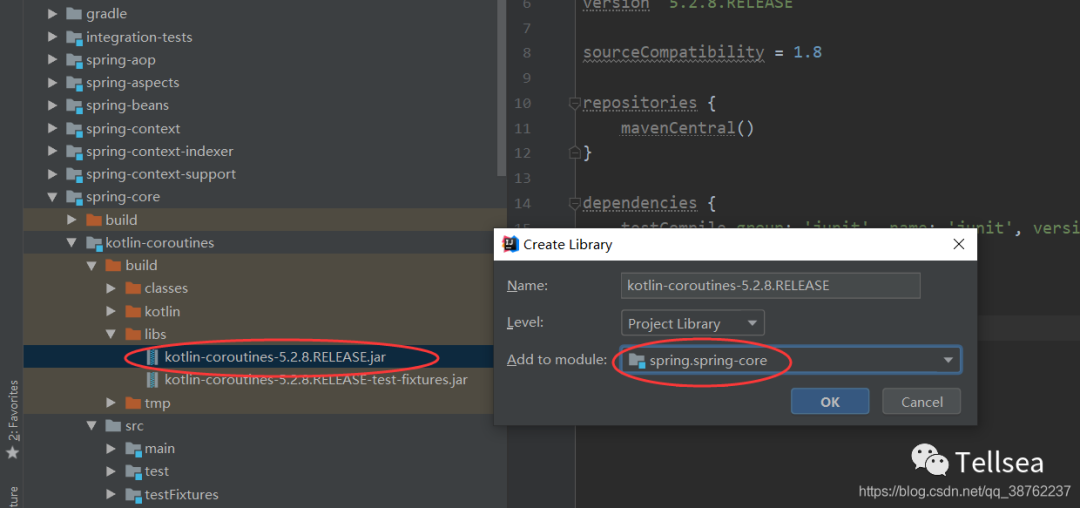The width and height of the screenshot is (1080, 508).
Task: Select the spring-context tree item
Action: pyautogui.click(x=133, y=129)
